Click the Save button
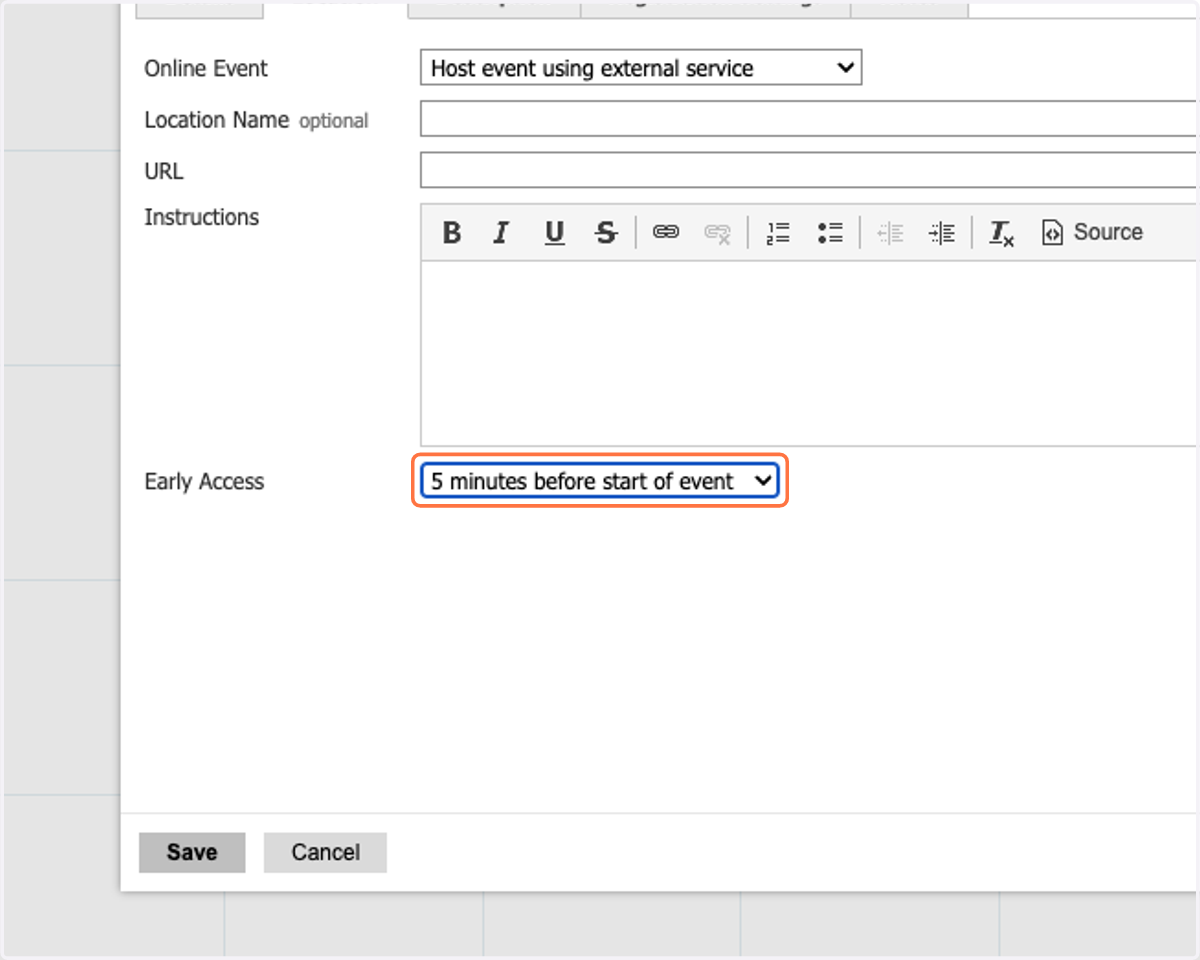 [192, 853]
